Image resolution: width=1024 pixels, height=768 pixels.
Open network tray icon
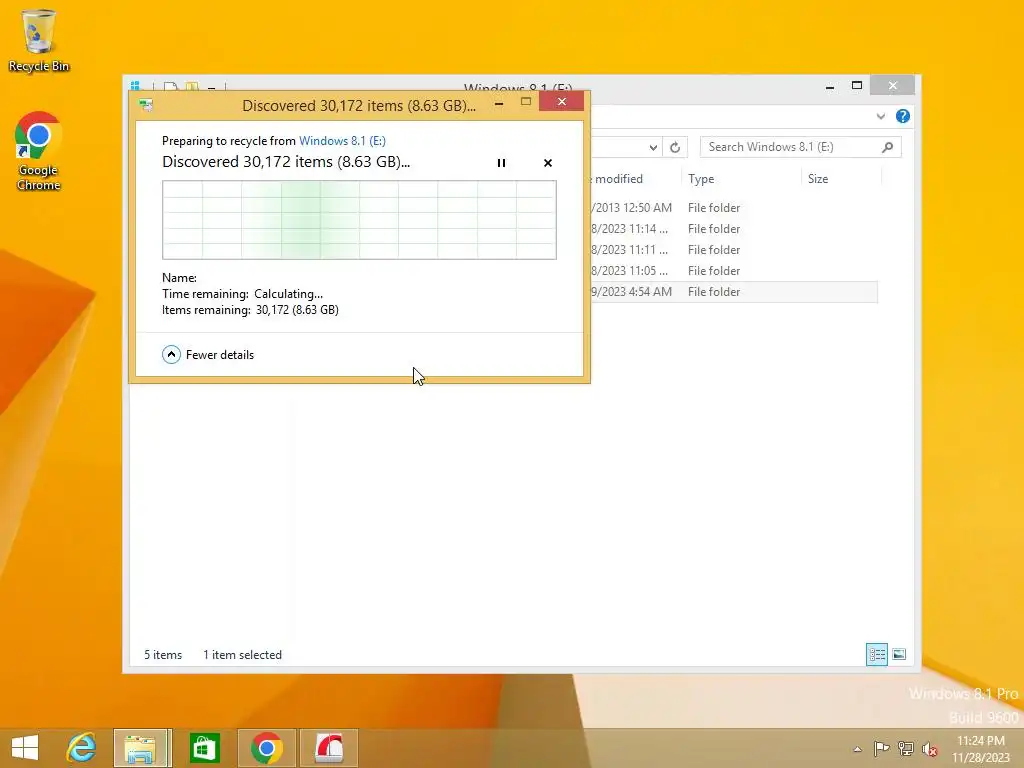tap(906, 749)
